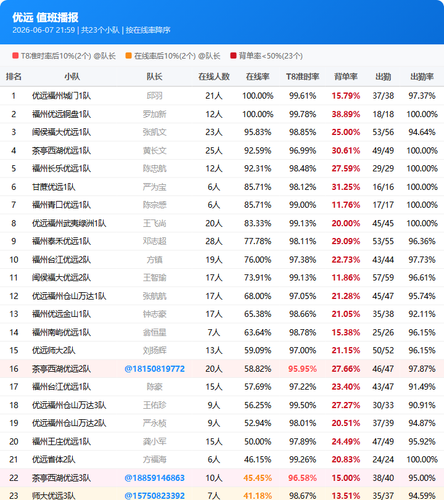Click the online rate 95.83%
Screen dimensions: 444x500
(x=258, y=132)
